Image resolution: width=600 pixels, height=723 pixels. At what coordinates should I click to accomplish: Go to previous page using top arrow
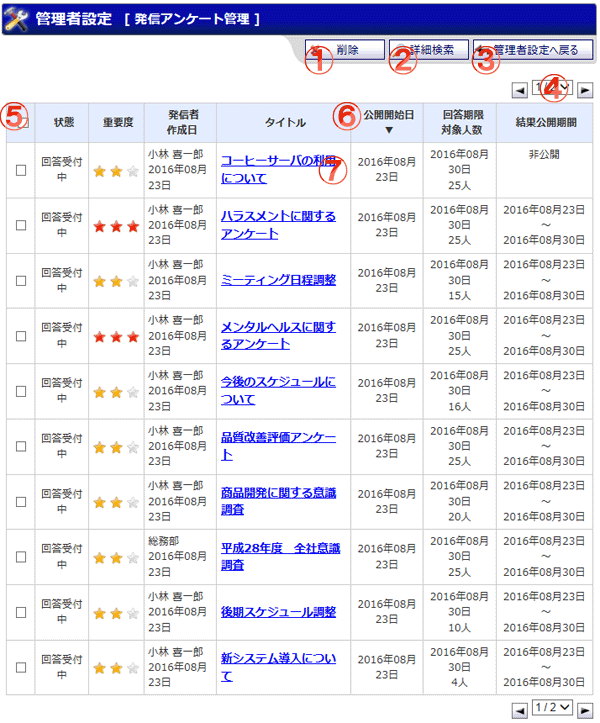tap(520, 90)
